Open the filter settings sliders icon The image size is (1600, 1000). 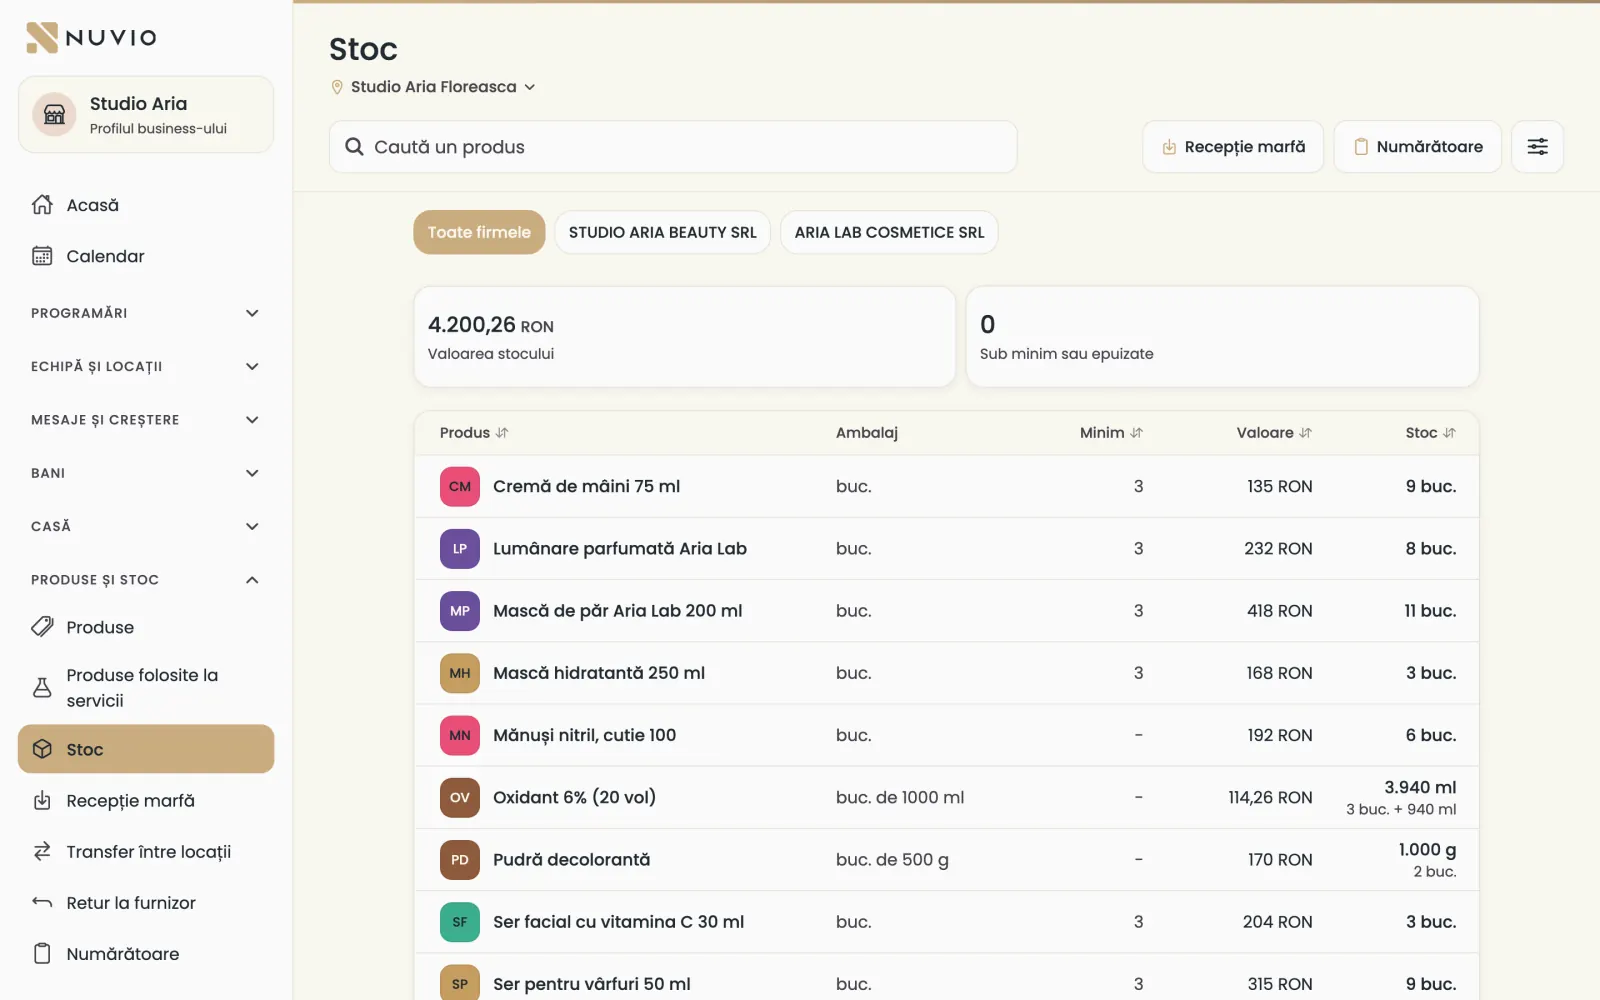pos(1537,147)
